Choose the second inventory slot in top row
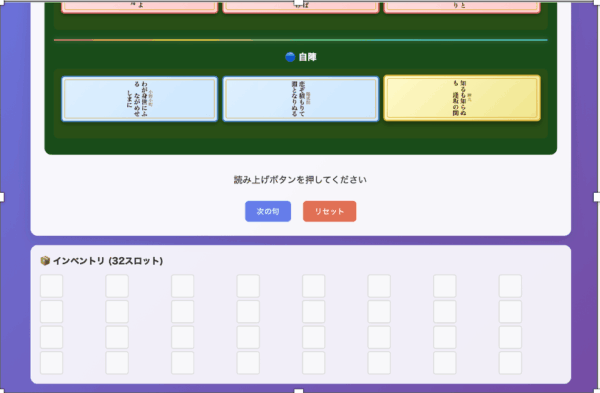Screen dimensions: 600x393 pos(117,286)
